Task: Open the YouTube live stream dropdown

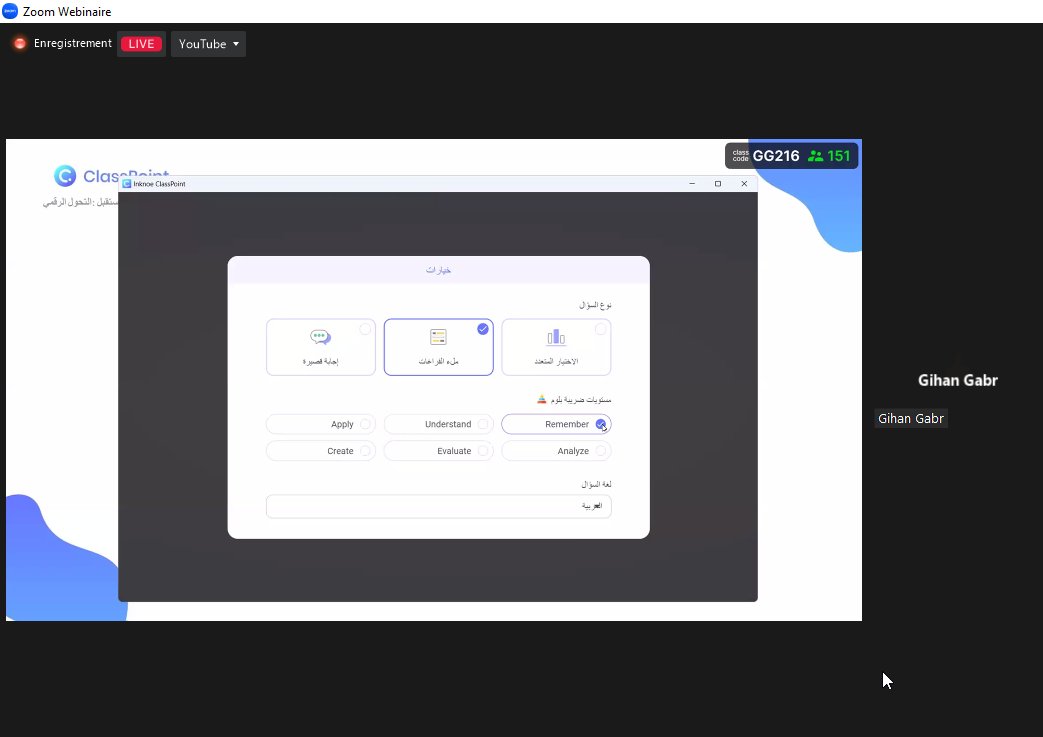Action: (208, 44)
